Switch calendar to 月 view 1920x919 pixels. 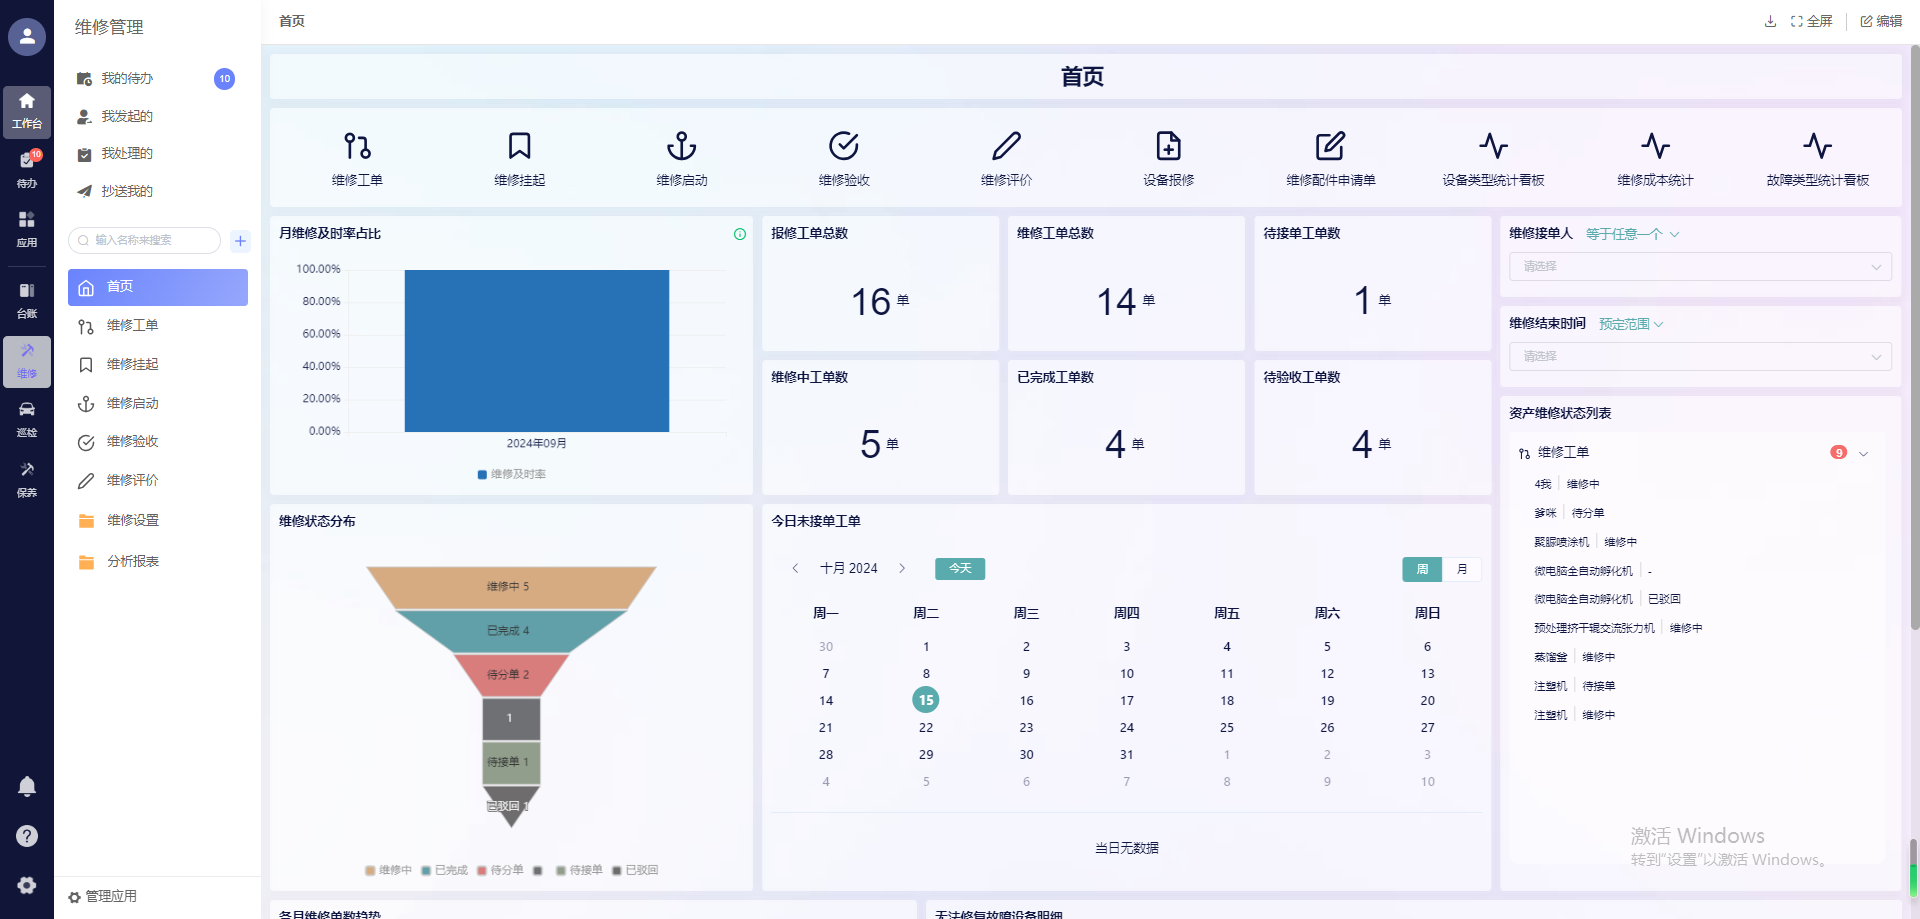pyautogui.click(x=1462, y=569)
